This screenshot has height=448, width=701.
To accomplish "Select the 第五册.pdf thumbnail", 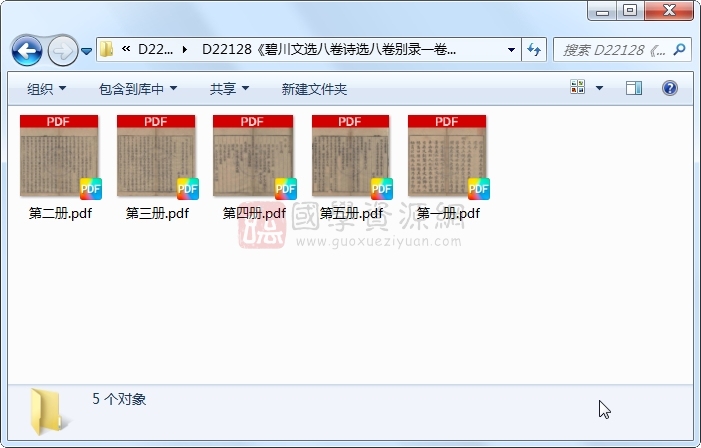I will point(350,156).
